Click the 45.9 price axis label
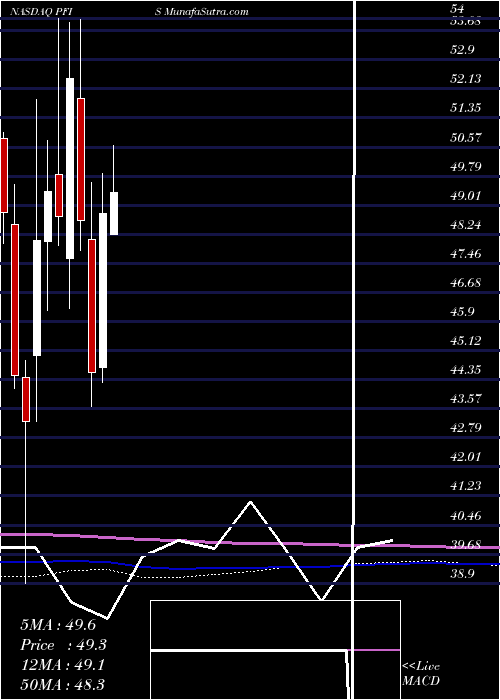Image resolution: width=500 pixels, height=700 pixels. point(462,312)
